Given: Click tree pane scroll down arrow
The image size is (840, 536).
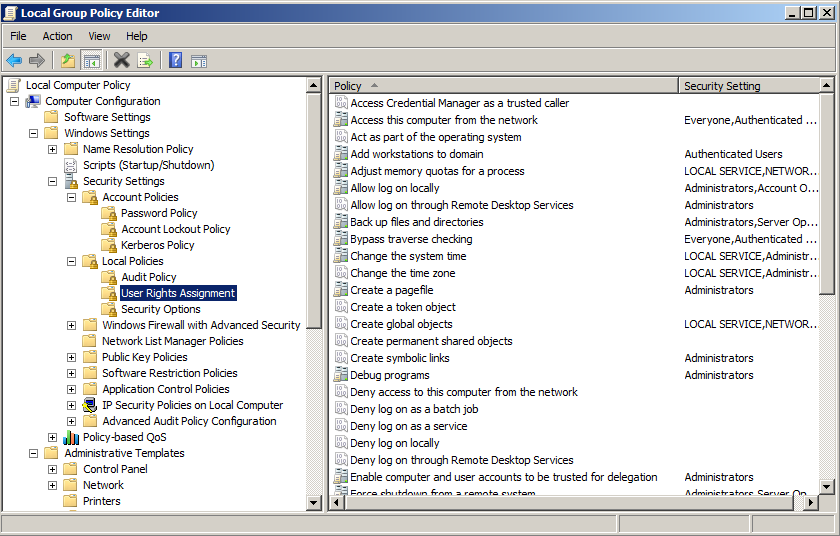Looking at the screenshot, I should (x=314, y=502).
